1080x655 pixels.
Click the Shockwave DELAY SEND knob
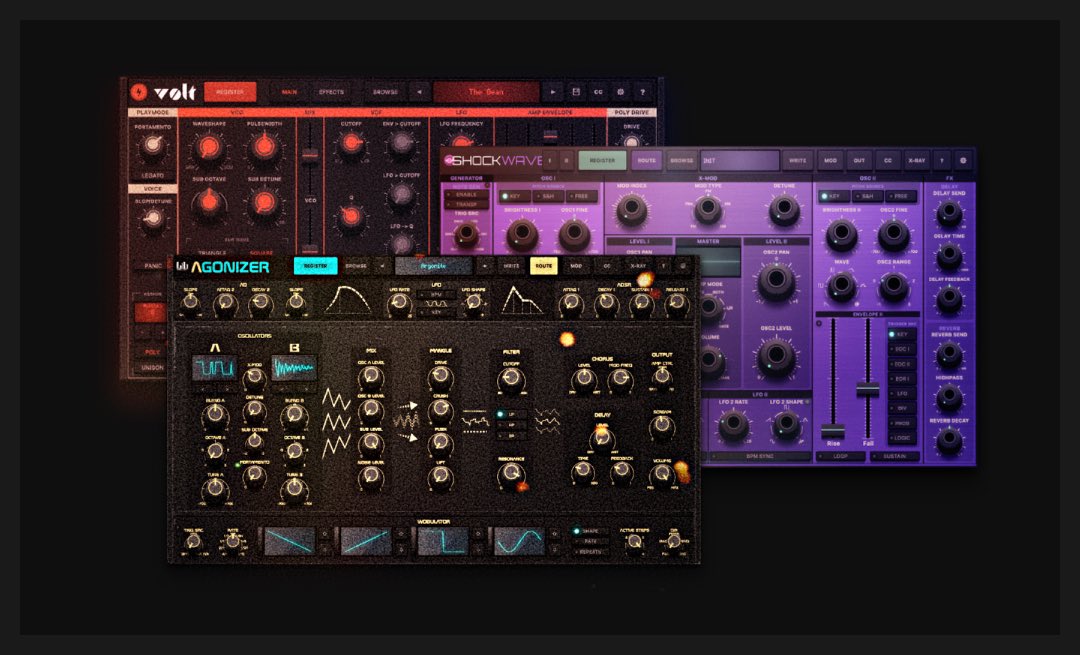pos(949,214)
